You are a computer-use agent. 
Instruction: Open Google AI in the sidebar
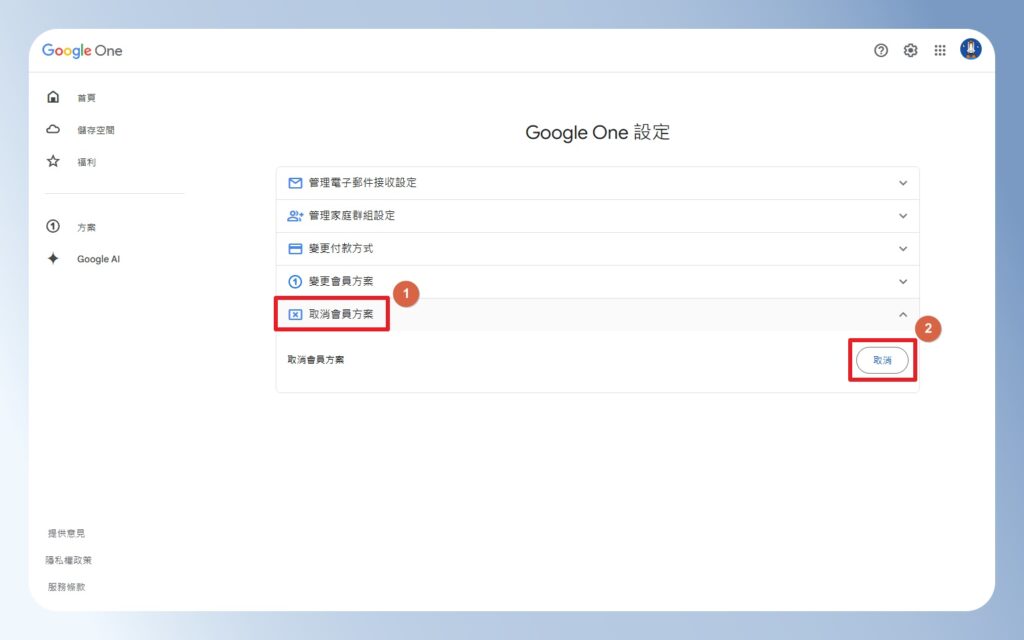pos(99,259)
